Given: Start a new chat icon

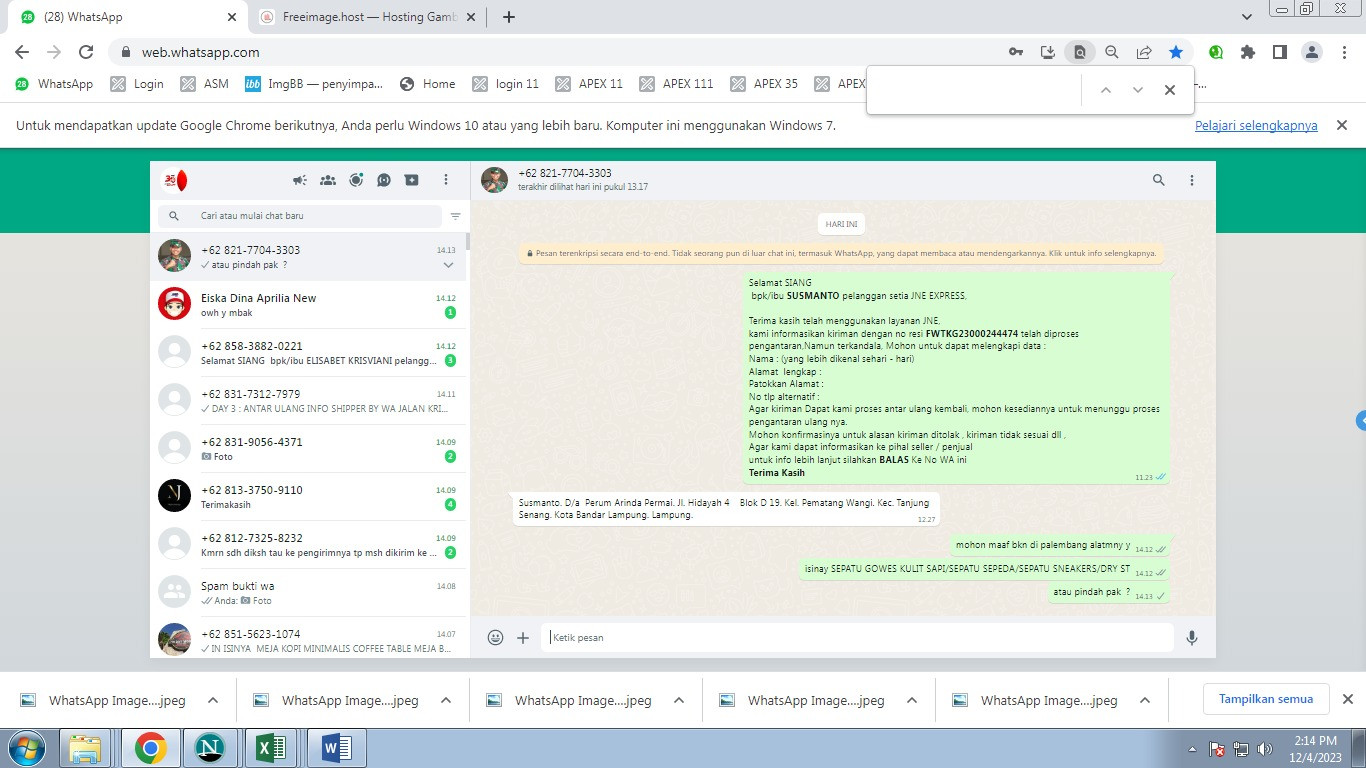Looking at the screenshot, I should (x=411, y=180).
